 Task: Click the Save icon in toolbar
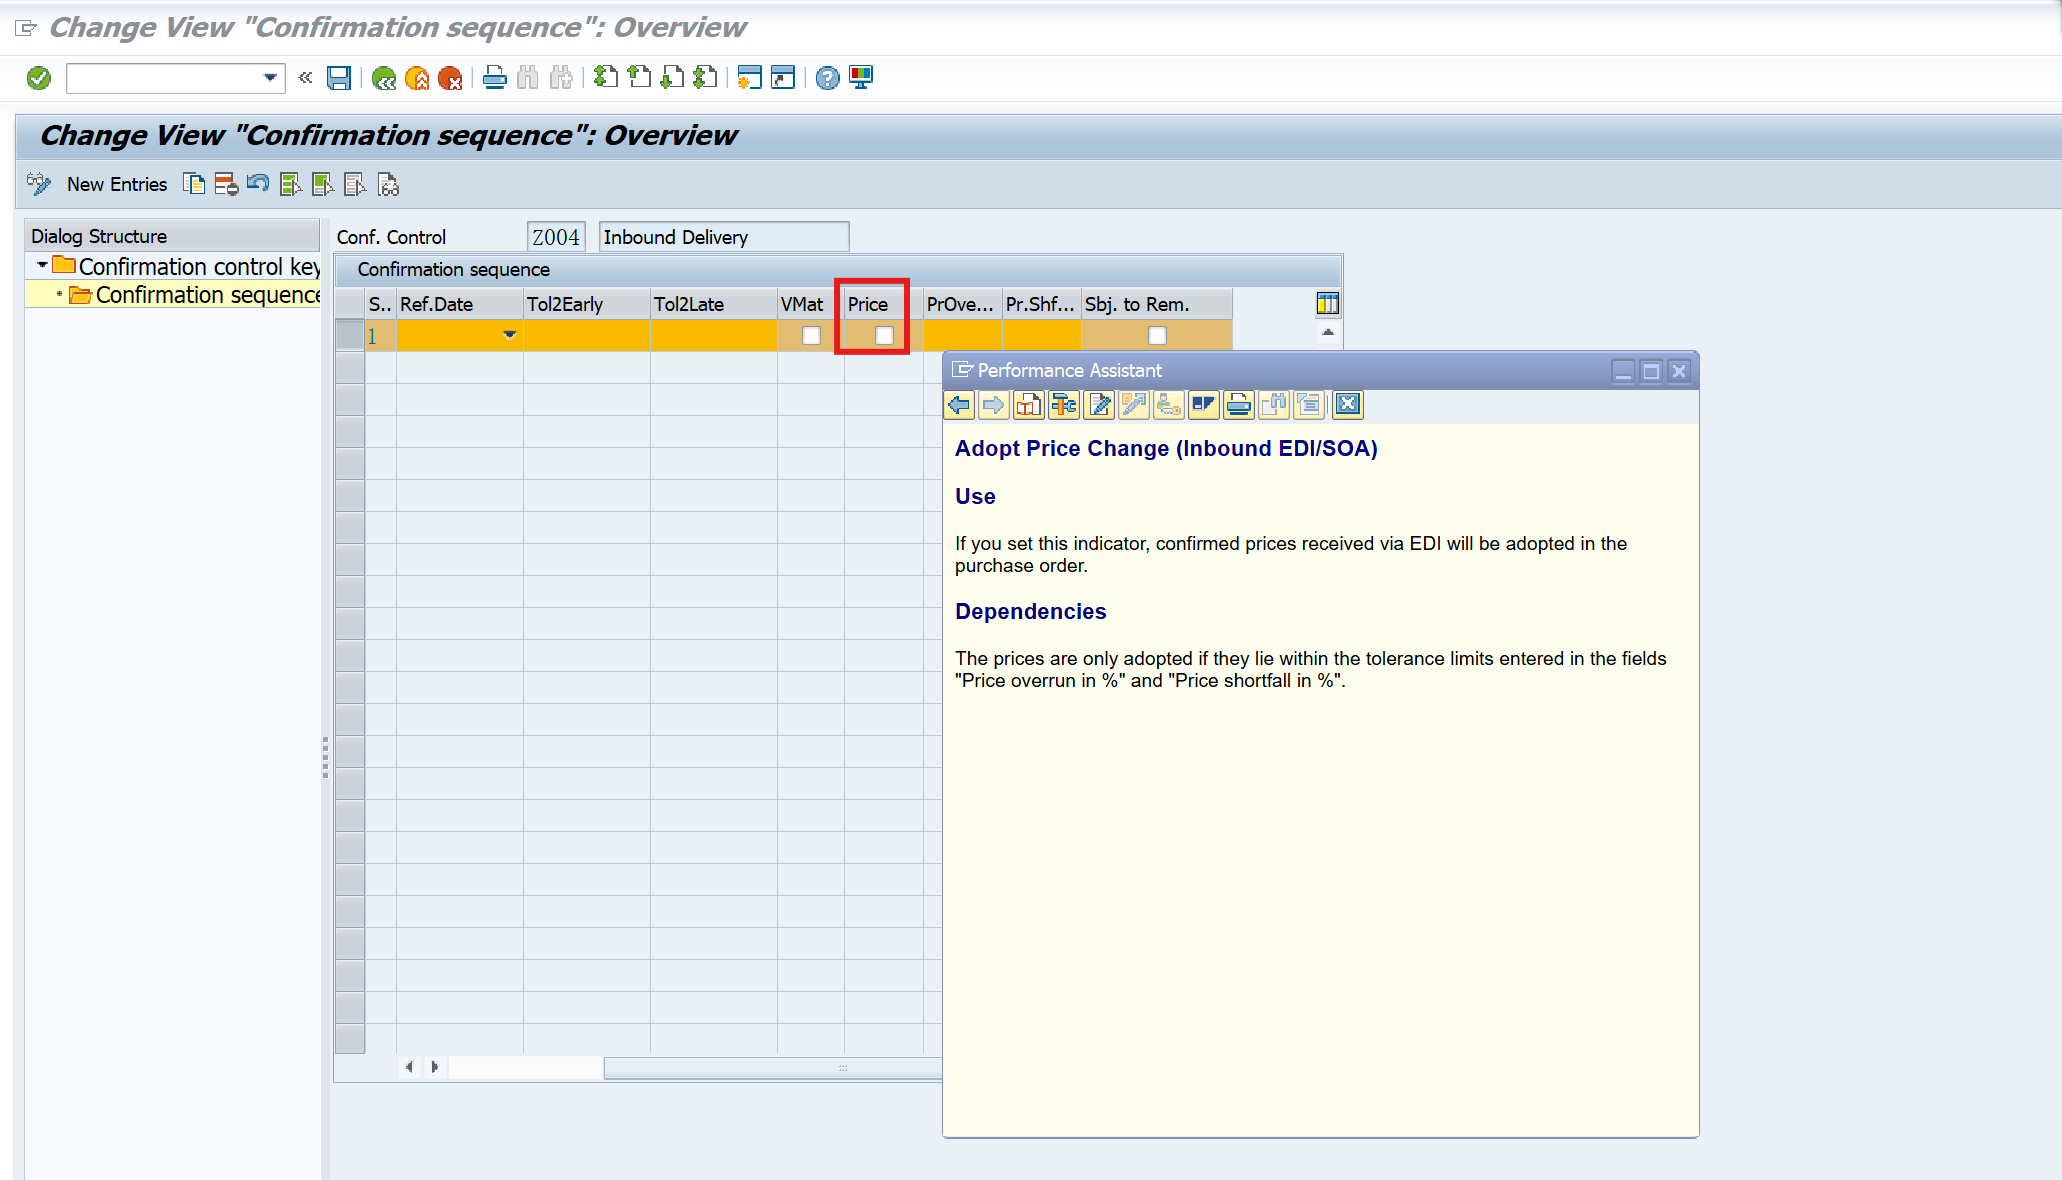point(339,78)
